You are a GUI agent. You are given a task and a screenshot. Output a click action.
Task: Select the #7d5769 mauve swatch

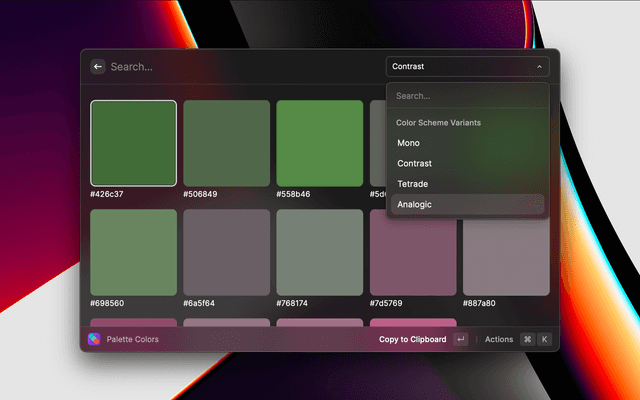[412, 252]
